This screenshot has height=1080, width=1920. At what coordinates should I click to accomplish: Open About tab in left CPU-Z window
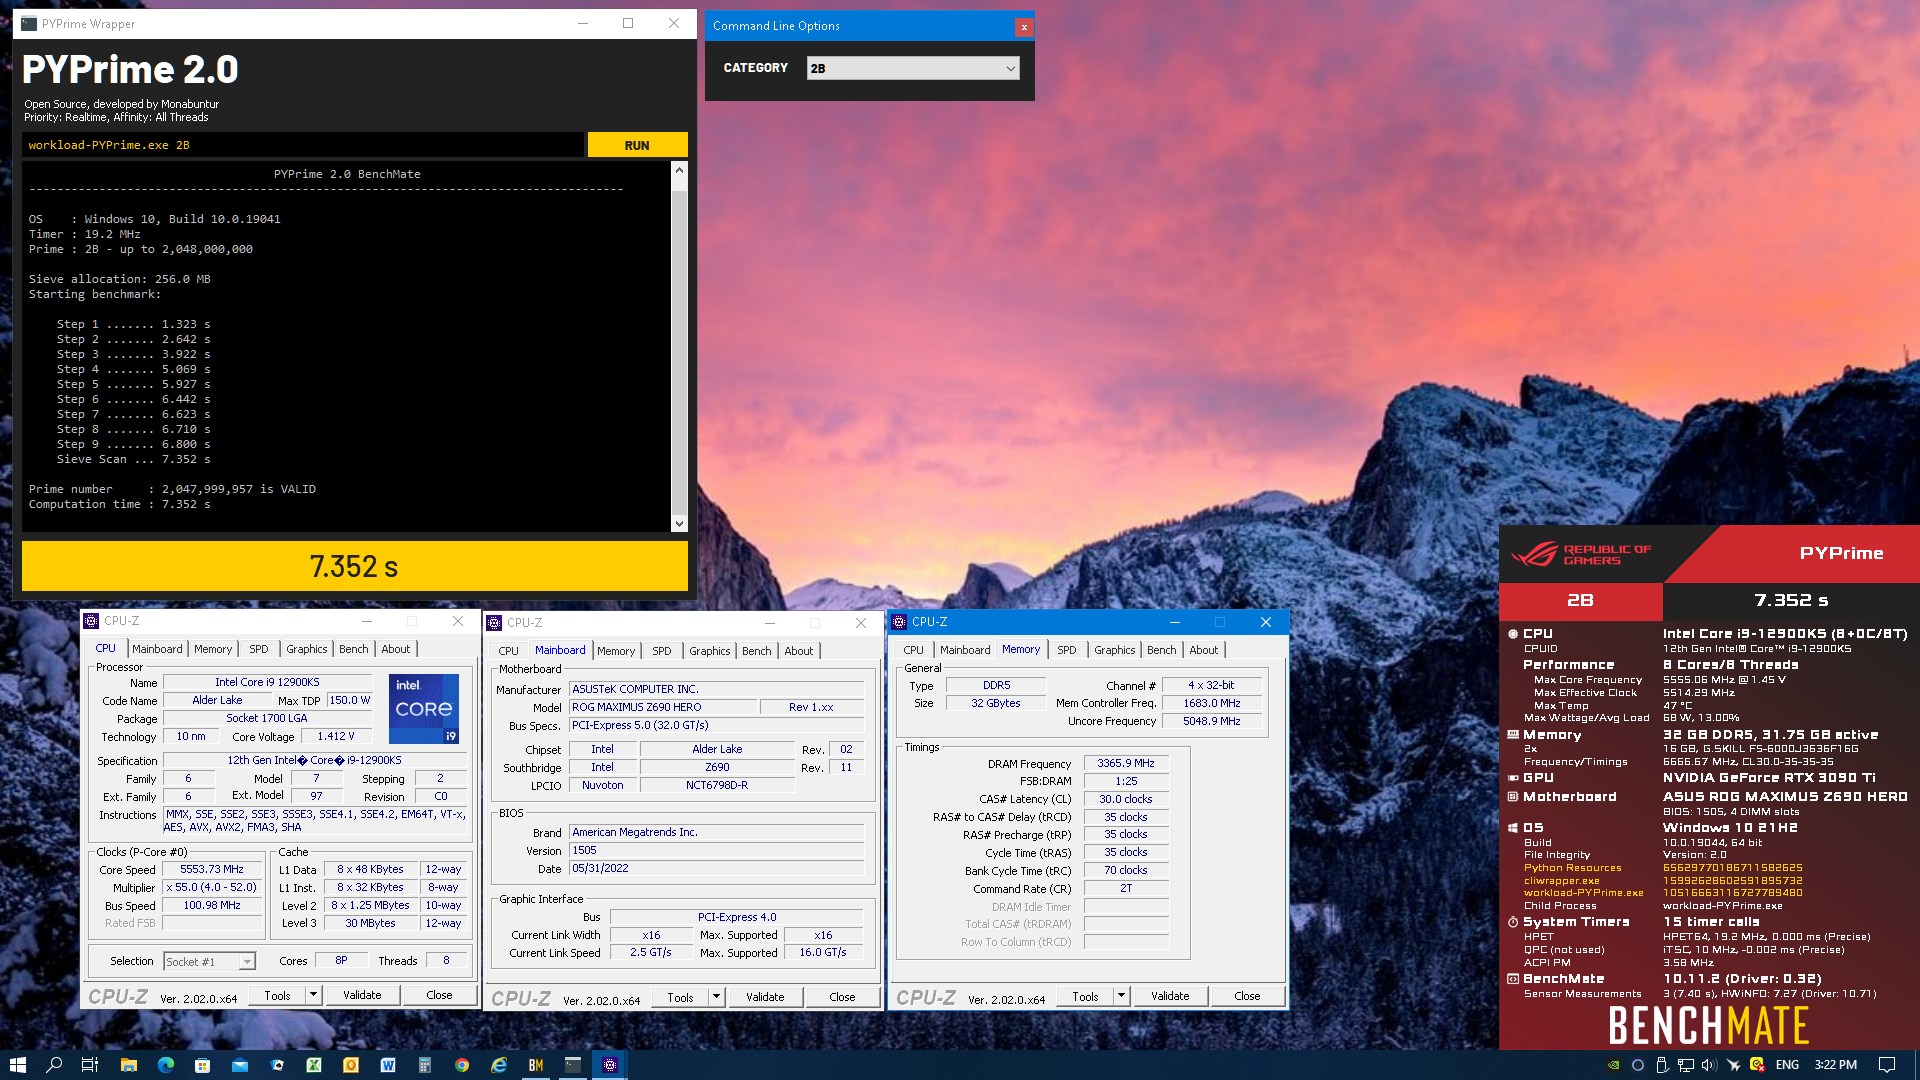(396, 649)
